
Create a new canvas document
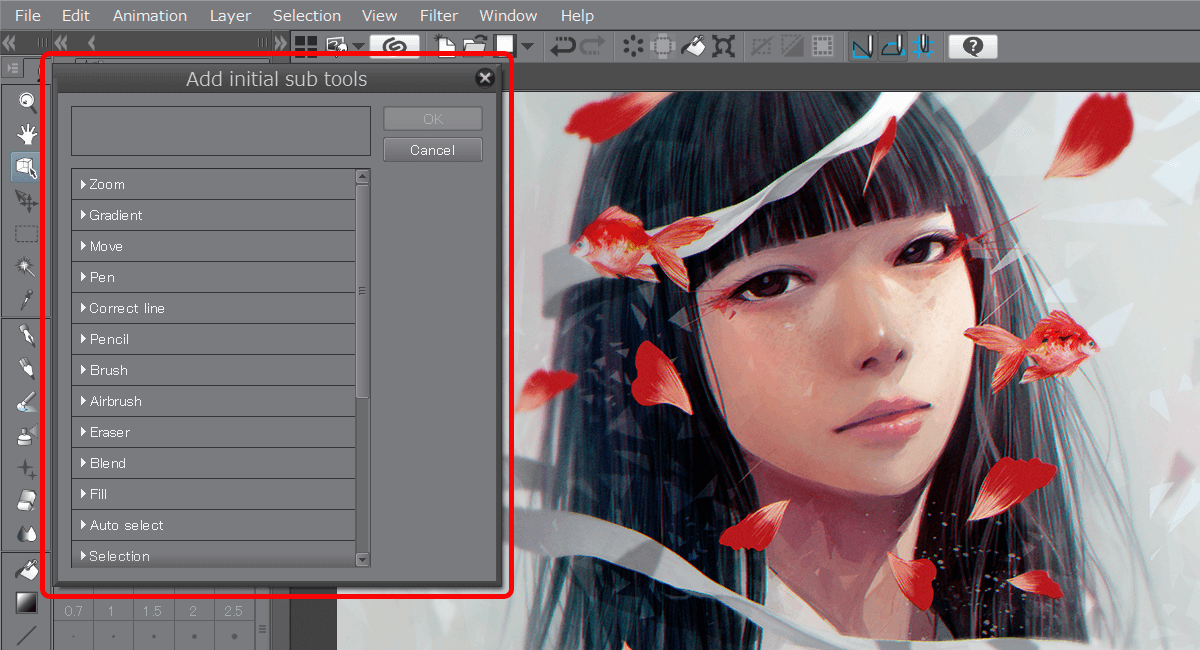[x=446, y=46]
